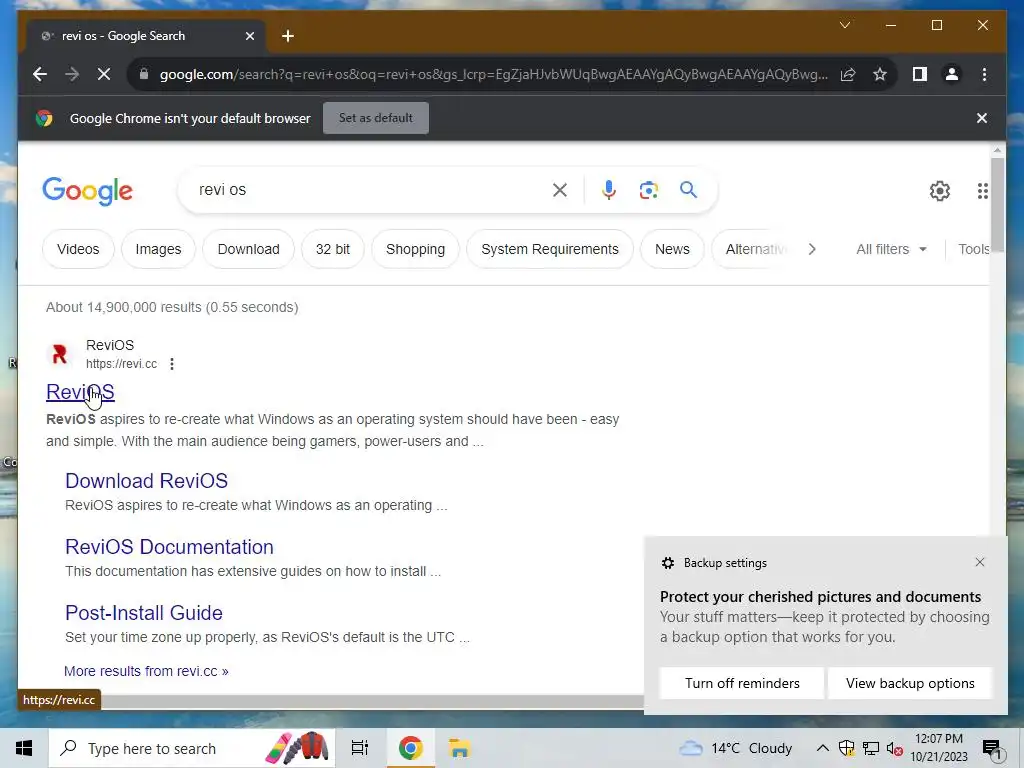This screenshot has width=1024, height=768.
Task: Open the Chrome side panel icon
Action: pyautogui.click(x=920, y=74)
